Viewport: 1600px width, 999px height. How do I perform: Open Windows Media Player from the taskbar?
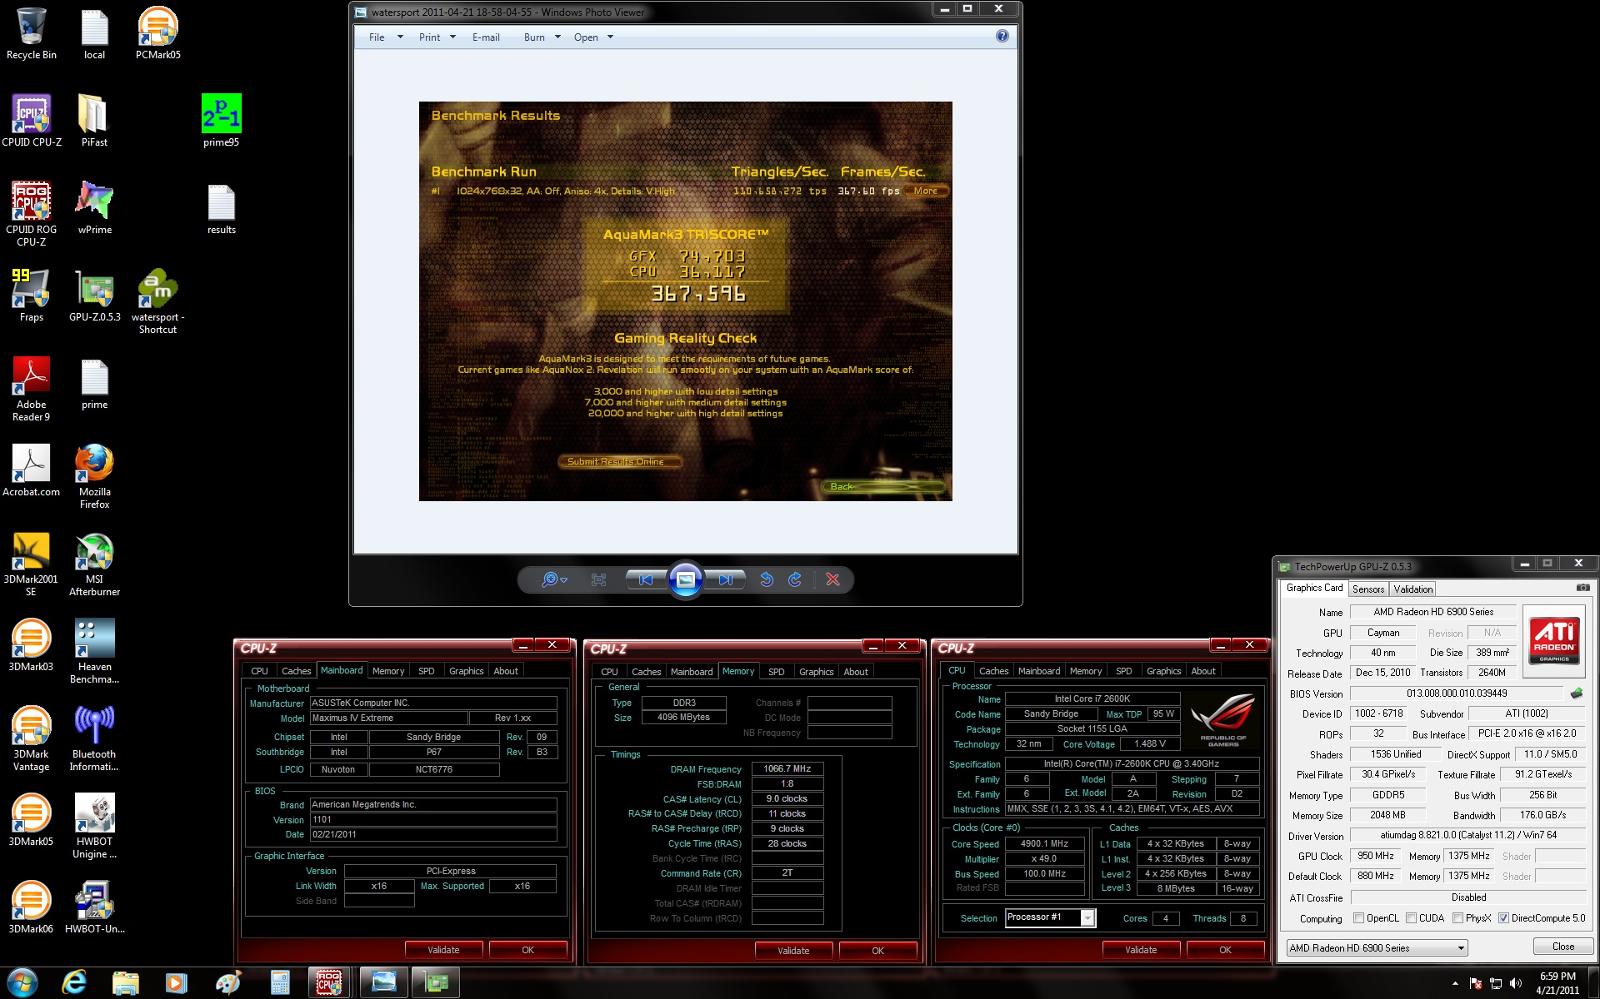tap(176, 982)
